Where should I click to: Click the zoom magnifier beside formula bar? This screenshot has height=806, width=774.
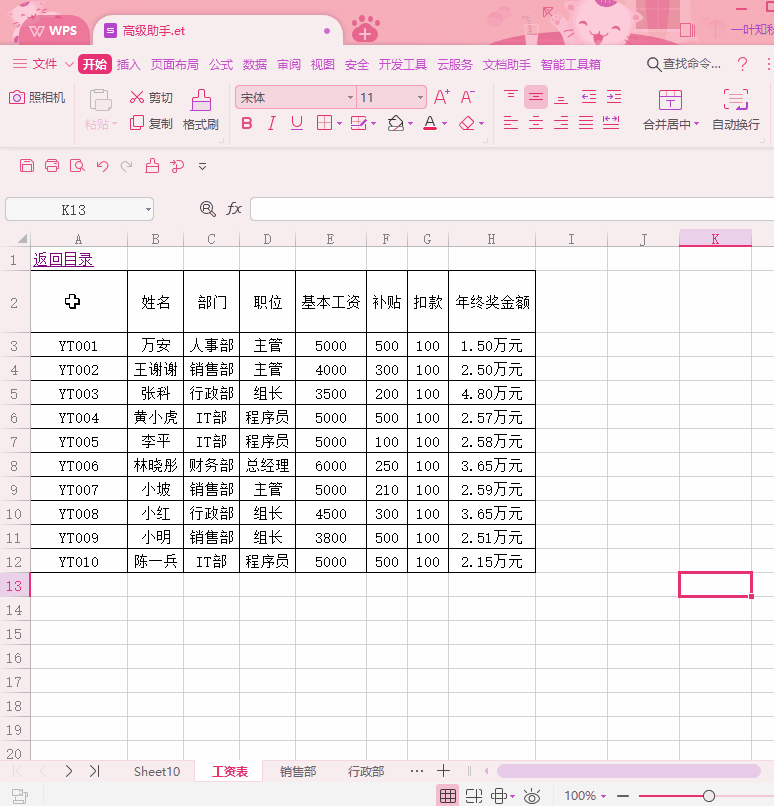tap(208, 209)
